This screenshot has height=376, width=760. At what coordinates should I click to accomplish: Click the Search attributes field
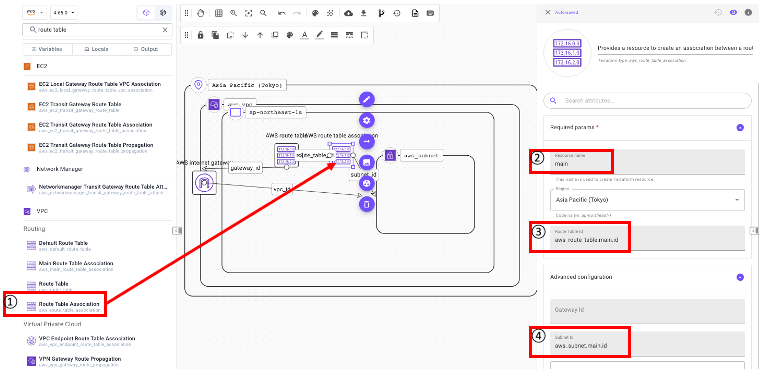point(647,101)
